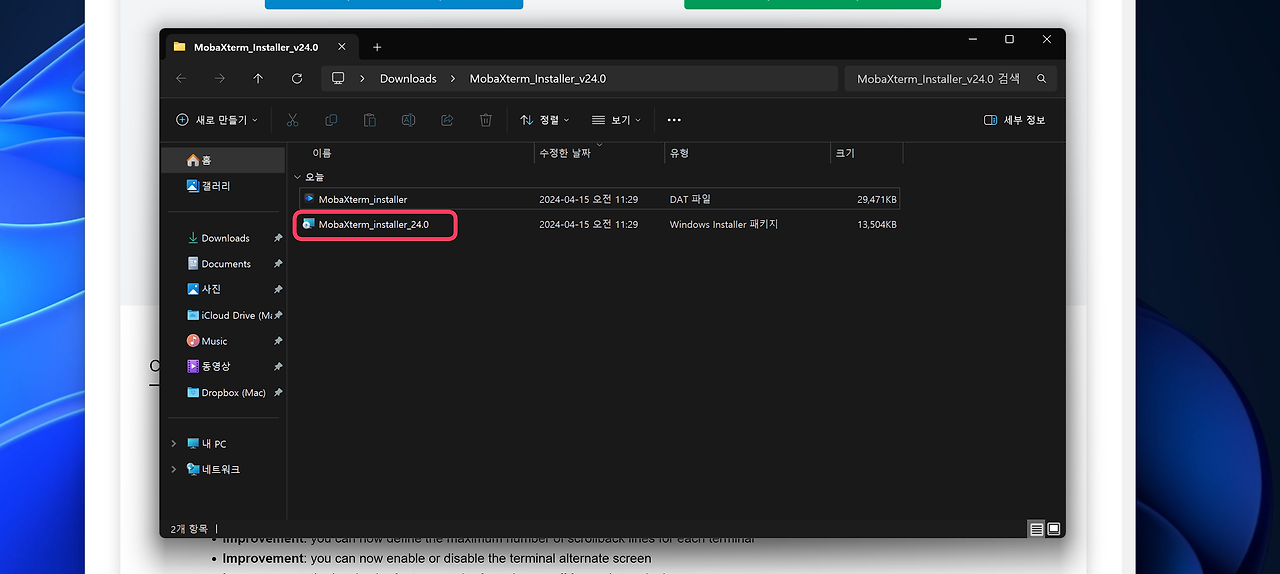Image resolution: width=1280 pixels, height=574 pixels.
Task: Open 정렬 sort dropdown
Action: click(545, 120)
